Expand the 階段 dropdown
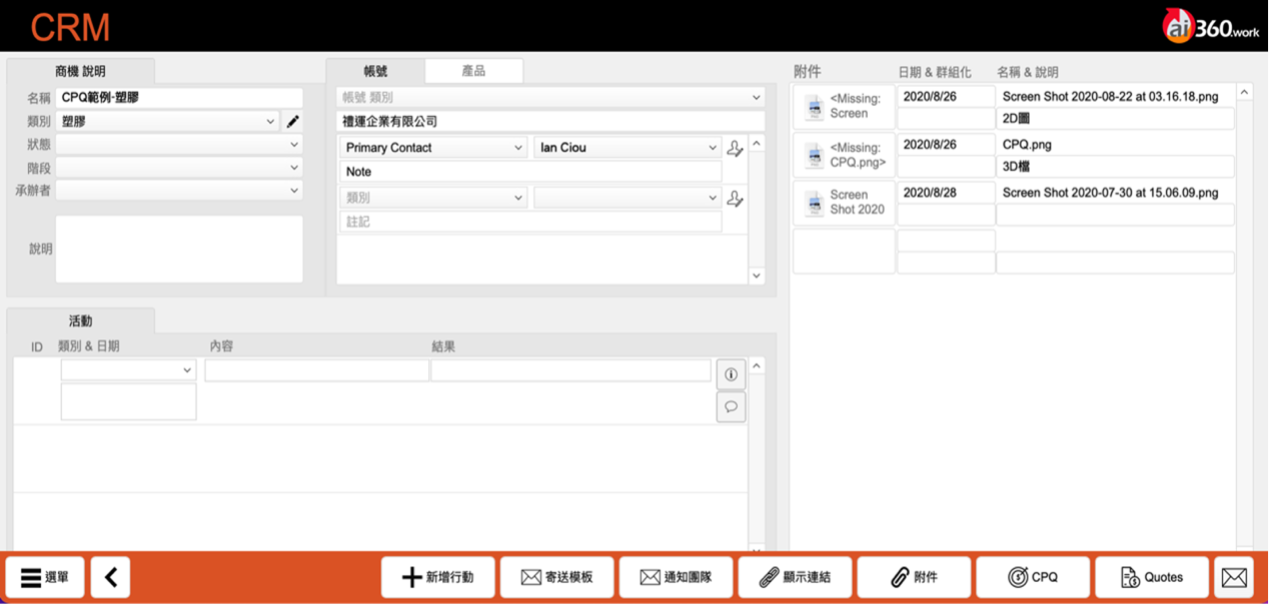This screenshot has height=611, width=1271. 180,168
